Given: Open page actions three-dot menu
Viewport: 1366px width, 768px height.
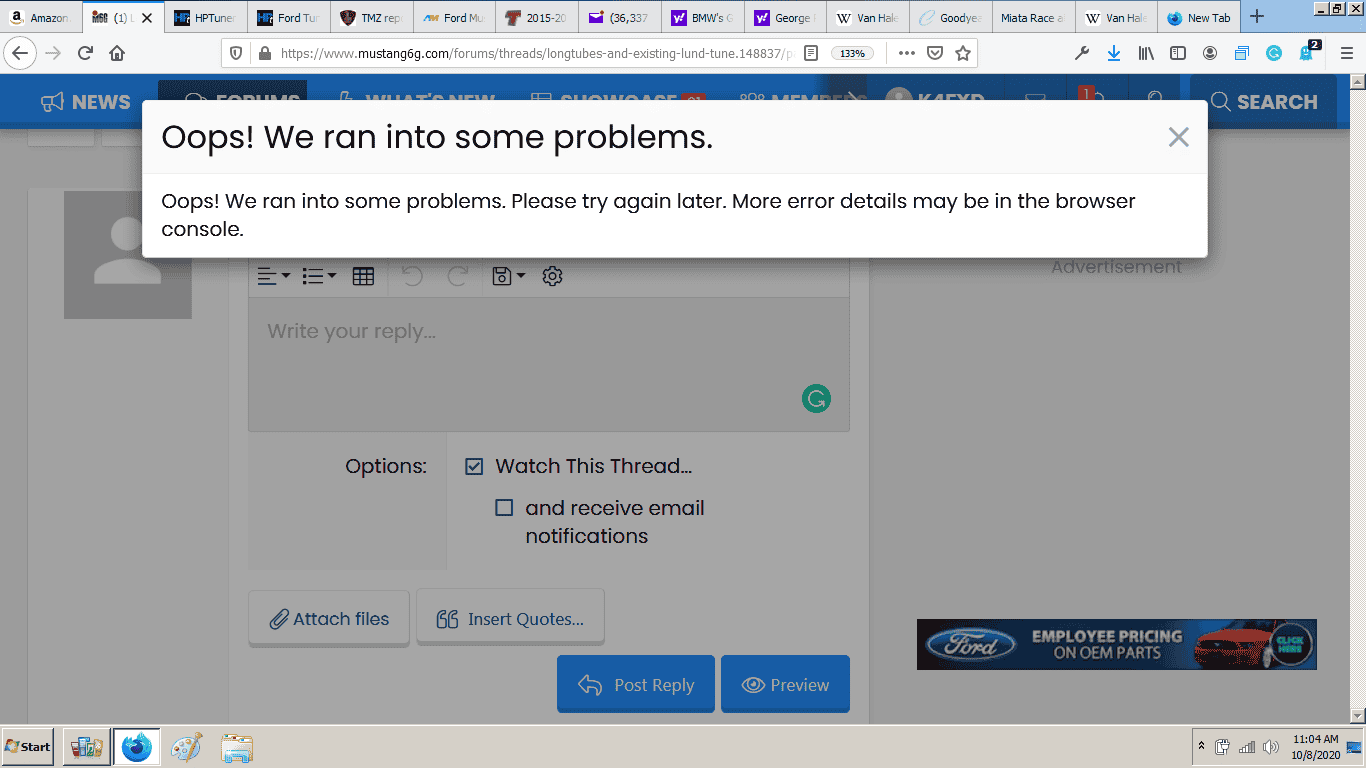Looking at the screenshot, I should pos(906,54).
